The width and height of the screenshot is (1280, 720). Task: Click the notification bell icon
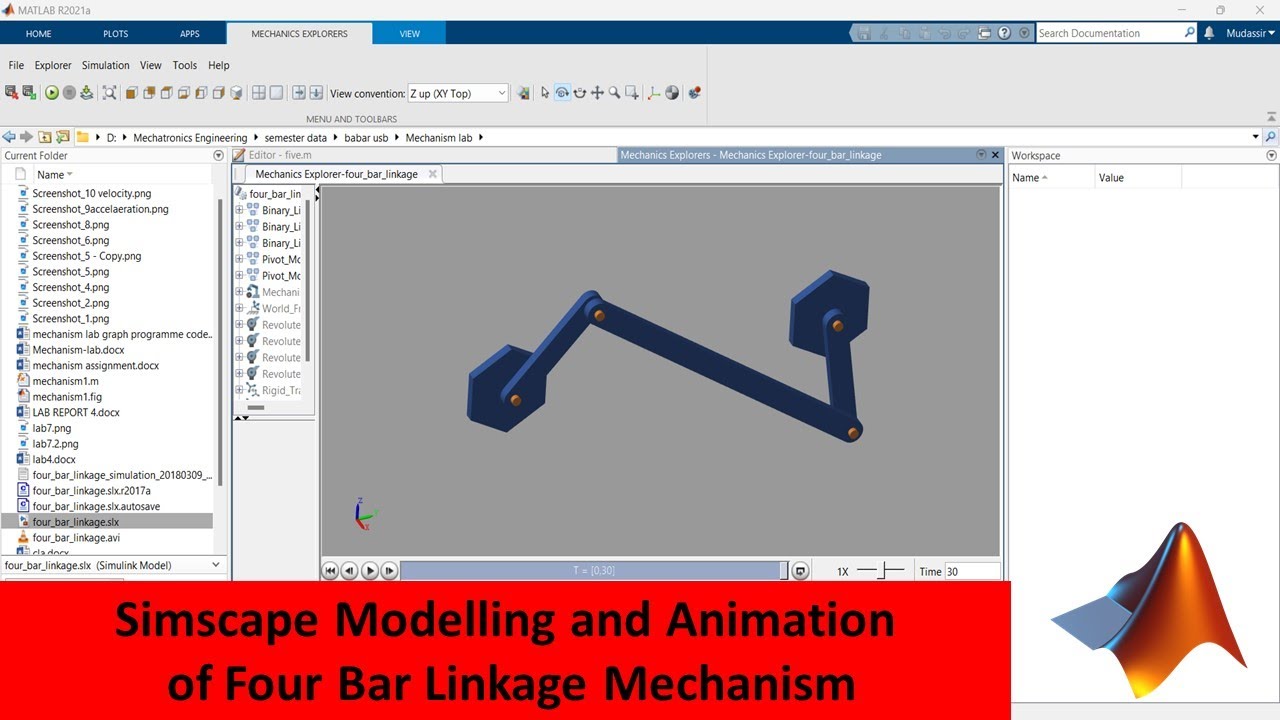click(x=1209, y=33)
